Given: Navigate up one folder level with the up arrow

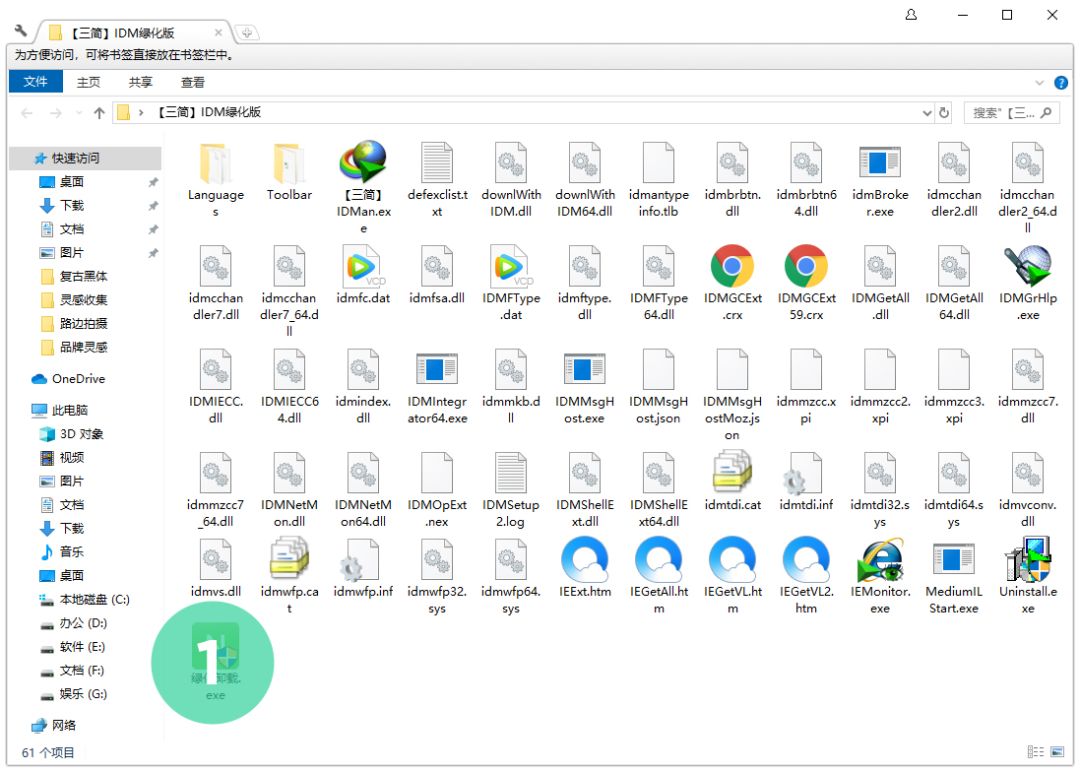Looking at the screenshot, I should [99, 113].
